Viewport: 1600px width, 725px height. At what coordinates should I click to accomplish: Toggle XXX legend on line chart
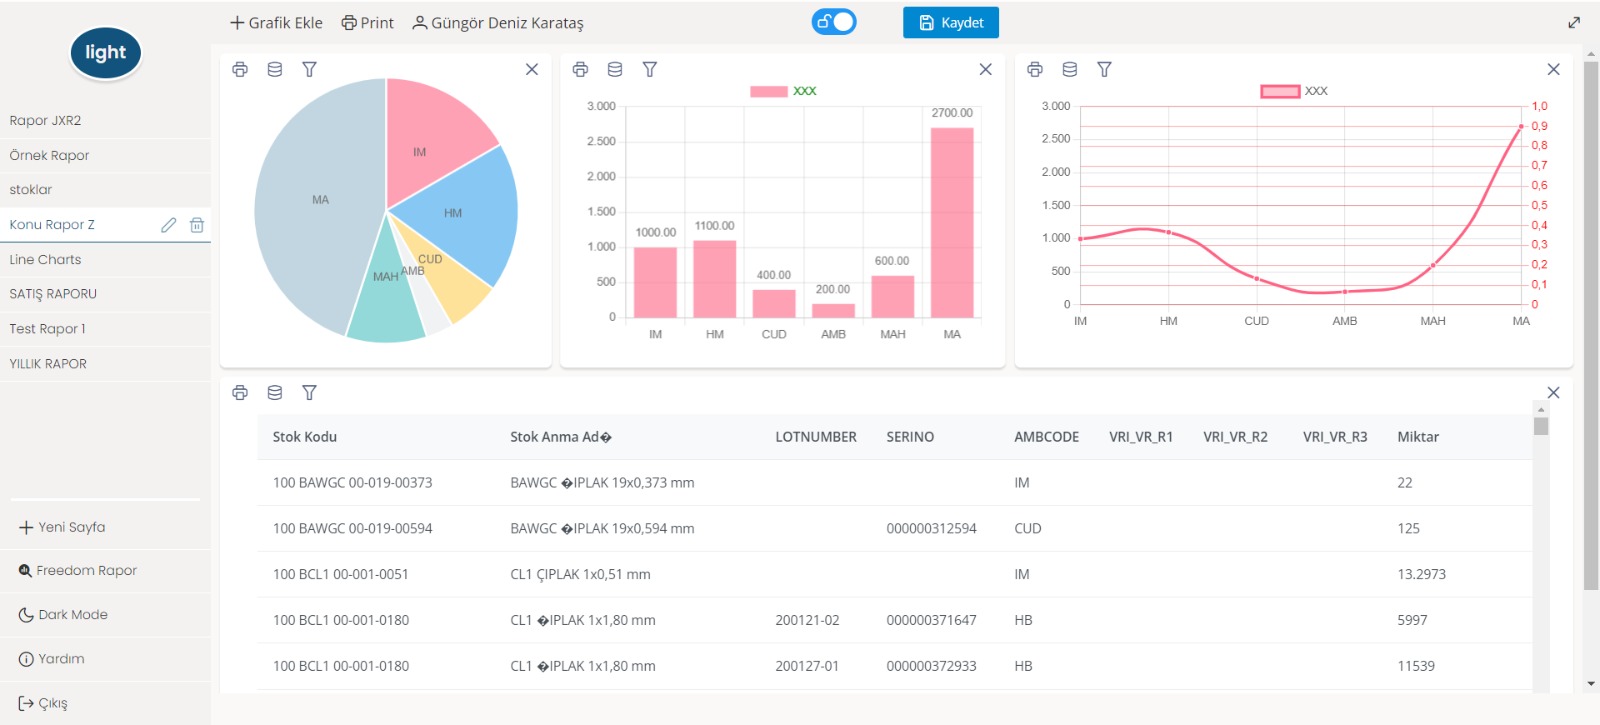(x=1294, y=91)
